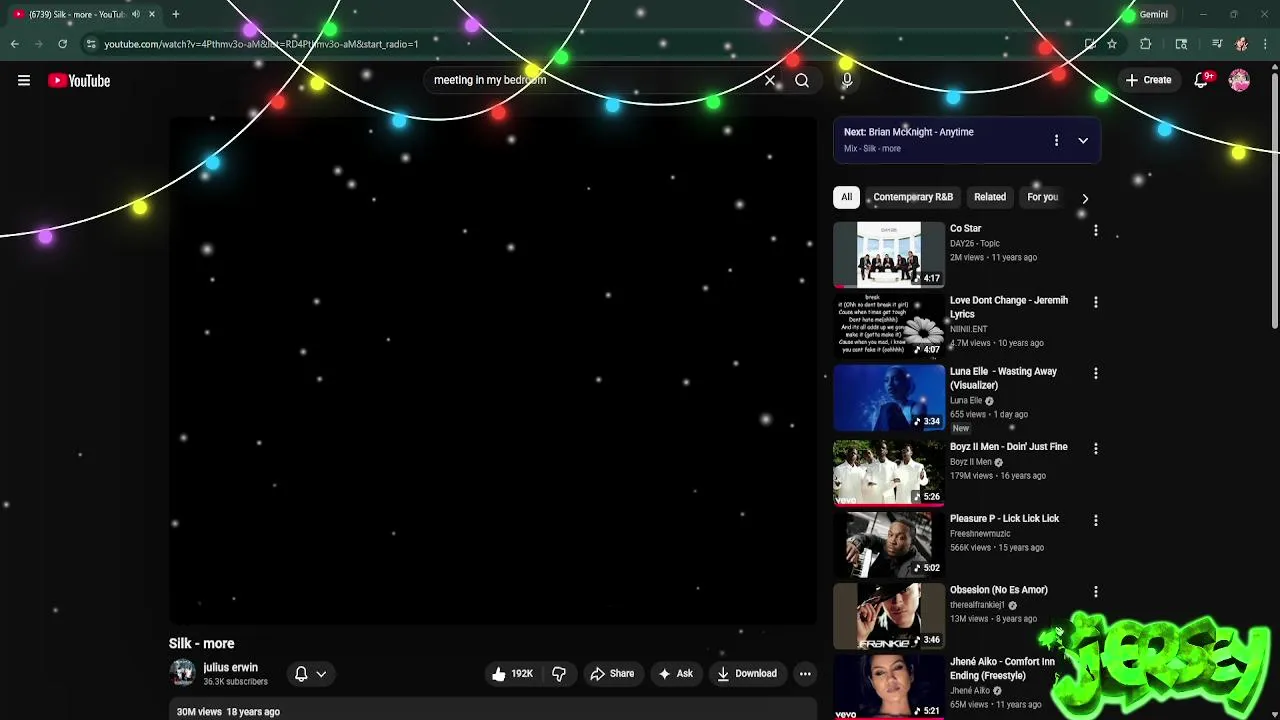This screenshot has width=1280, height=720.
Task: Open the julius erwin channel link
Action: (230, 668)
